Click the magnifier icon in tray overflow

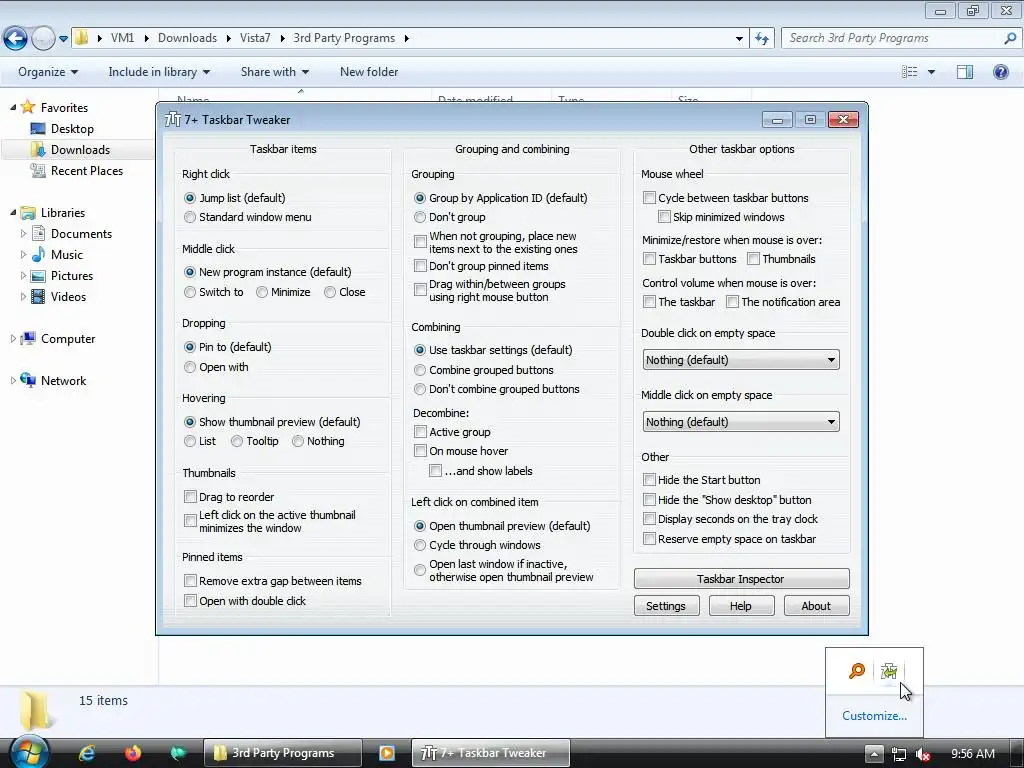coord(856,671)
